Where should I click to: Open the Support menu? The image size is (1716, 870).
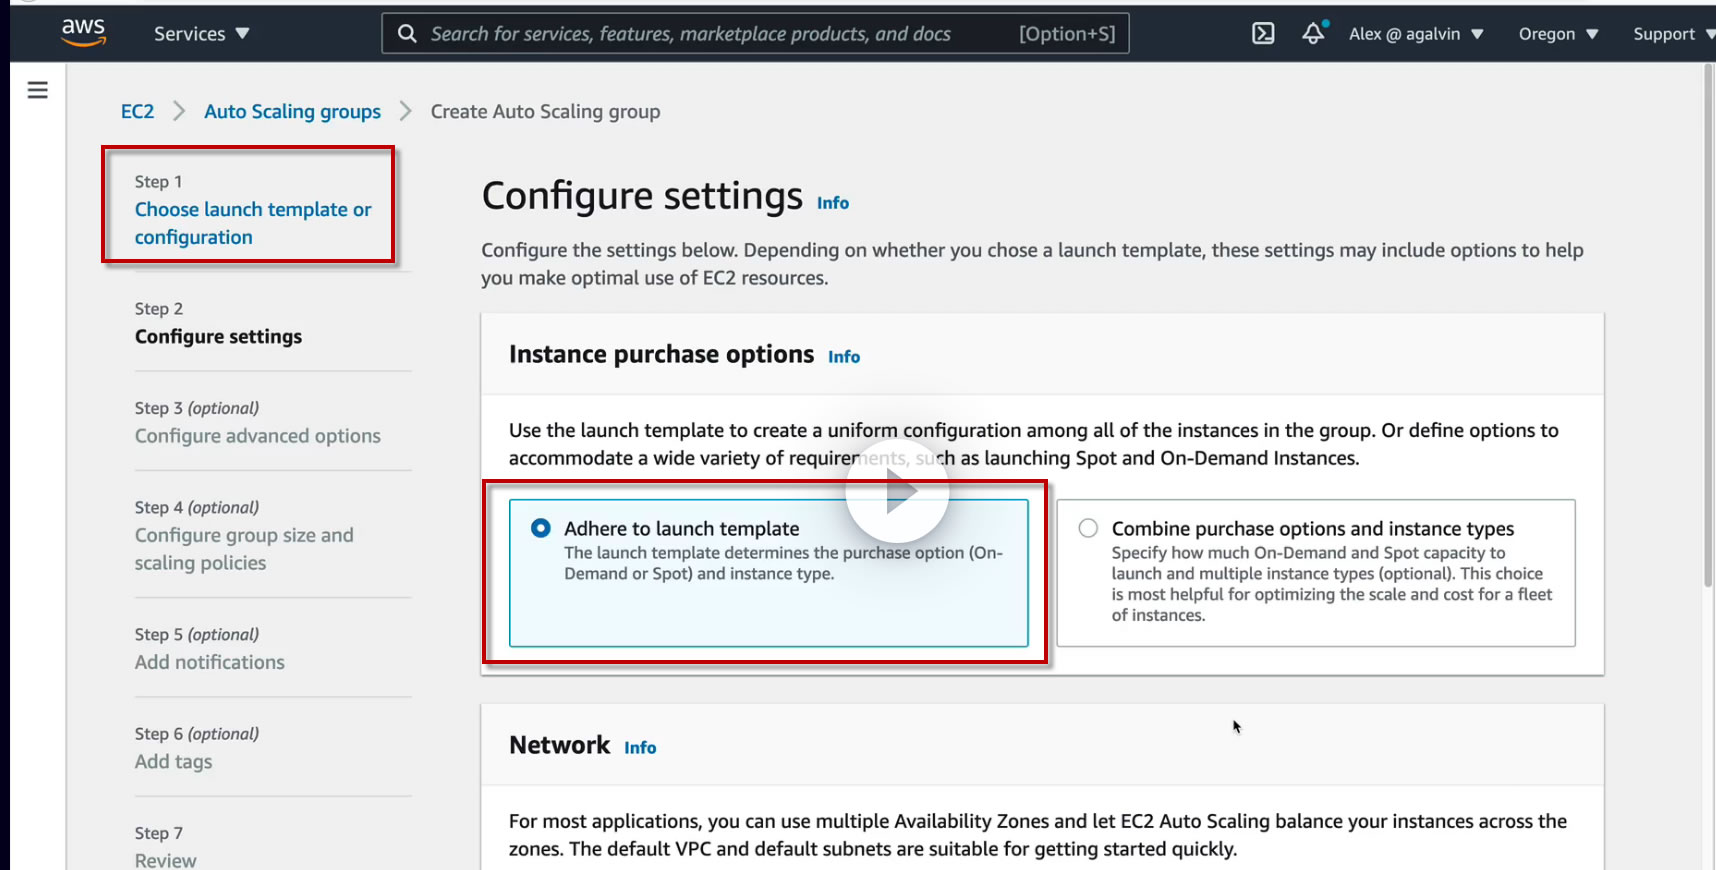[1672, 34]
